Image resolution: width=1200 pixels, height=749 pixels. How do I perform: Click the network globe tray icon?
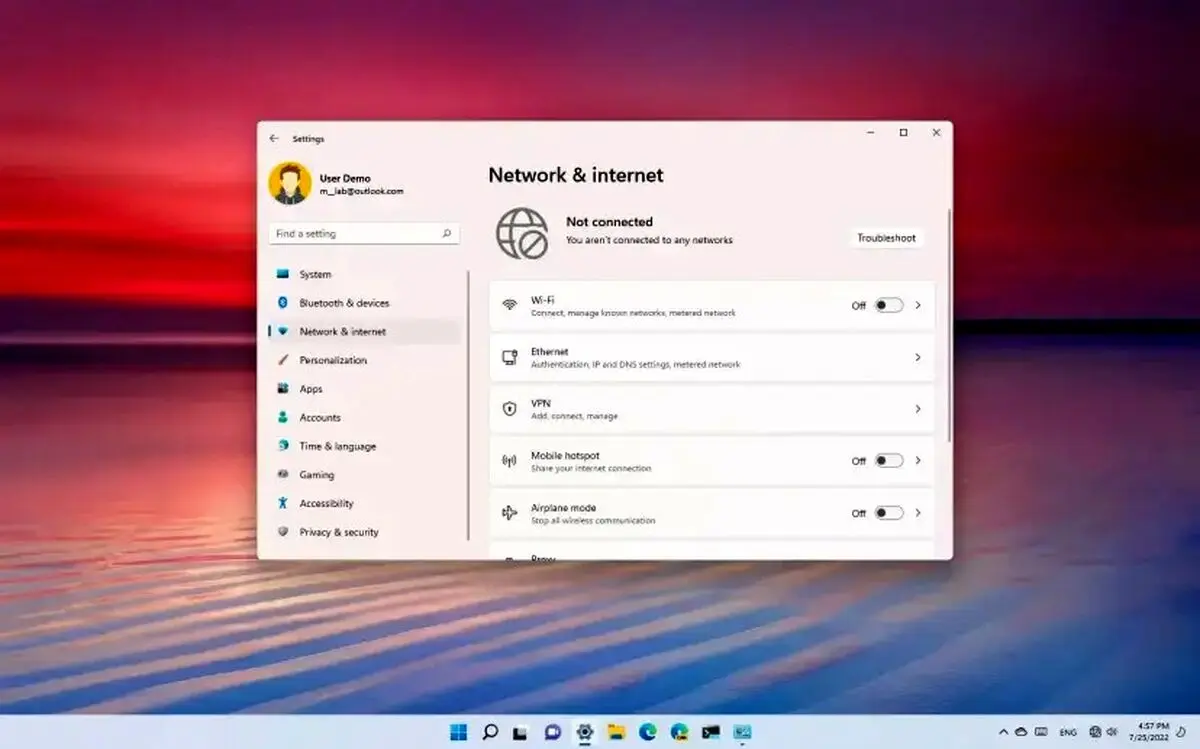coord(1095,732)
